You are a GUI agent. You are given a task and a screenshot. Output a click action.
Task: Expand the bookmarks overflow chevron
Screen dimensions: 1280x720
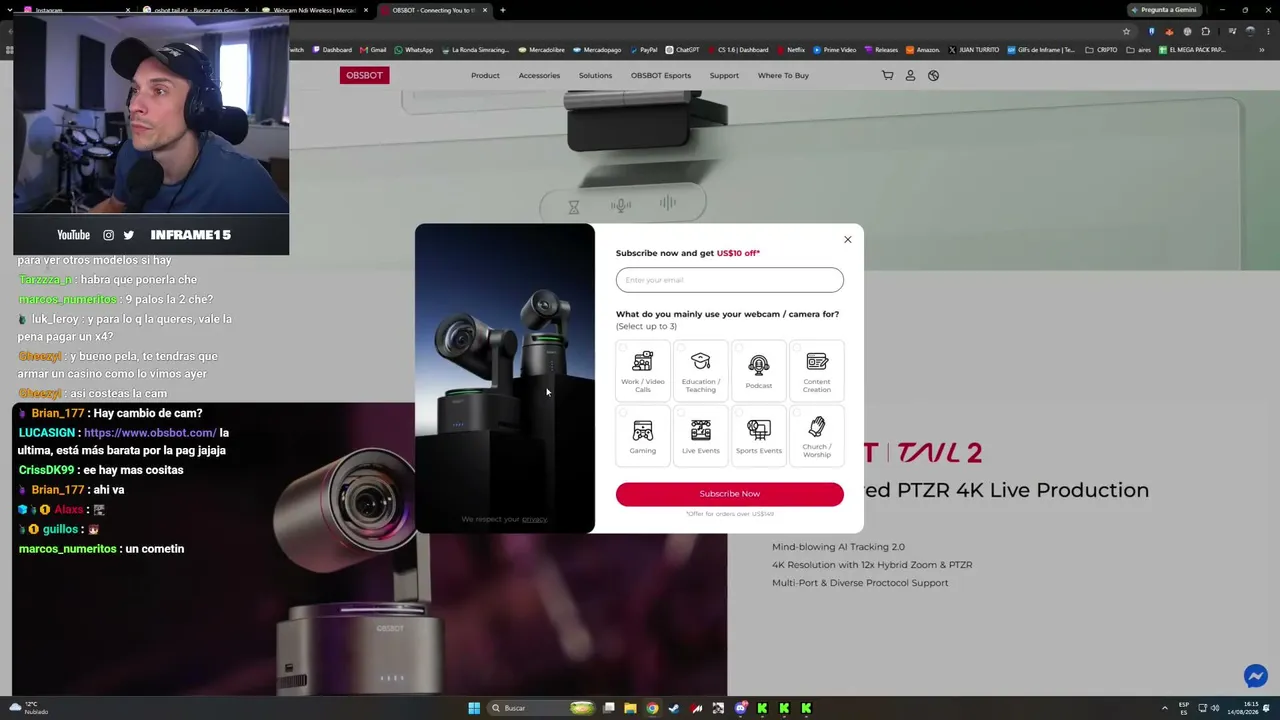coord(1262,50)
